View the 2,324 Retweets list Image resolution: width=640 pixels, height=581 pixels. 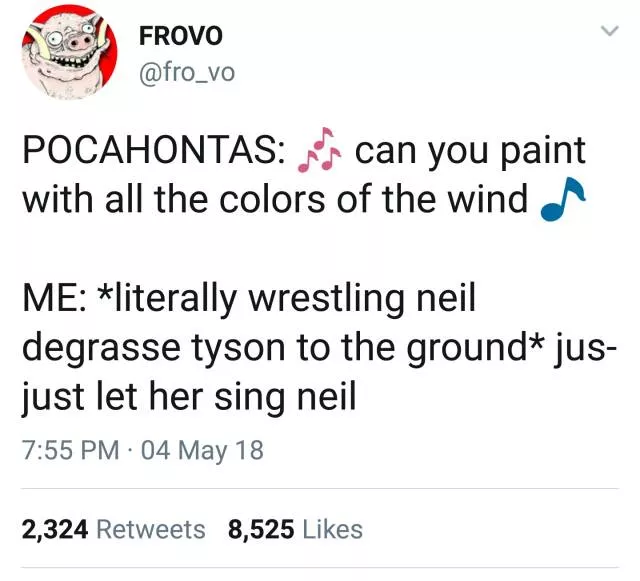[113, 529]
